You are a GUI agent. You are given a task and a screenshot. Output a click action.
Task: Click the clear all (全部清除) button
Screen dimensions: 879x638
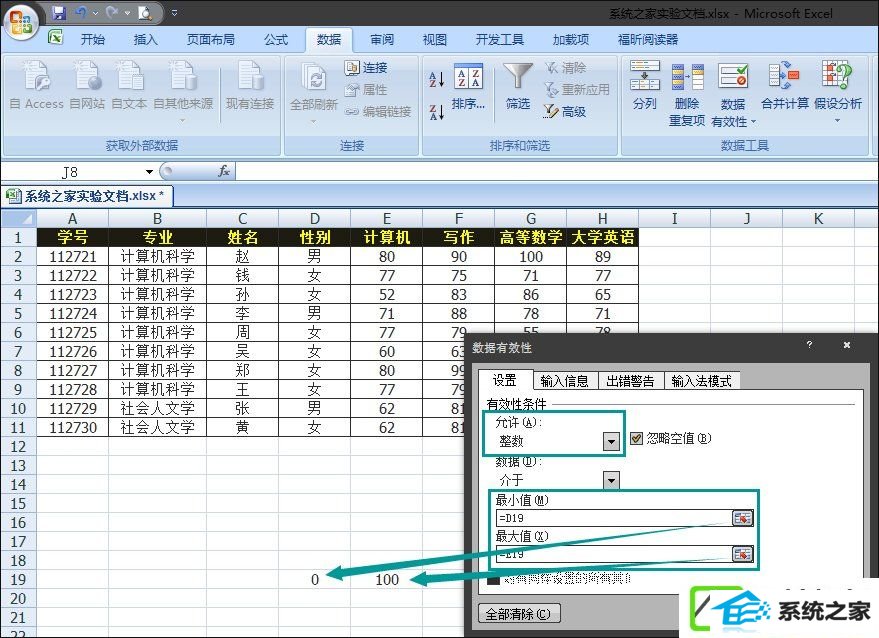[x=519, y=614]
